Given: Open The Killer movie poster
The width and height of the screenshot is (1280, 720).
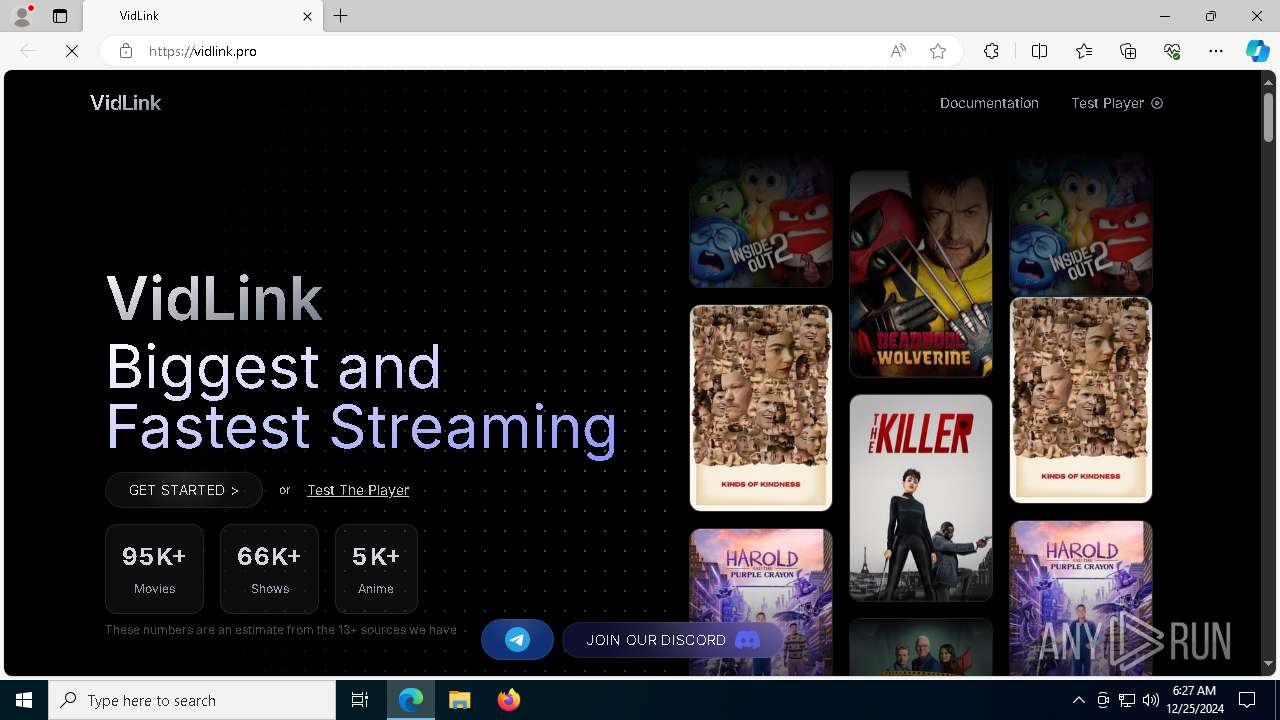Looking at the screenshot, I should pyautogui.click(x=921, y=497).
